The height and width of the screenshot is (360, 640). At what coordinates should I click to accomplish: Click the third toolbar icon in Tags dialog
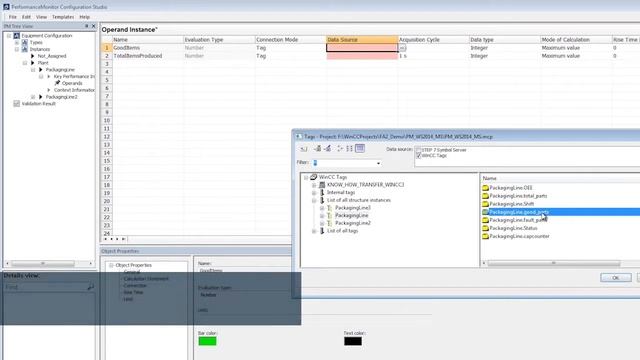[x=327, y=149]
